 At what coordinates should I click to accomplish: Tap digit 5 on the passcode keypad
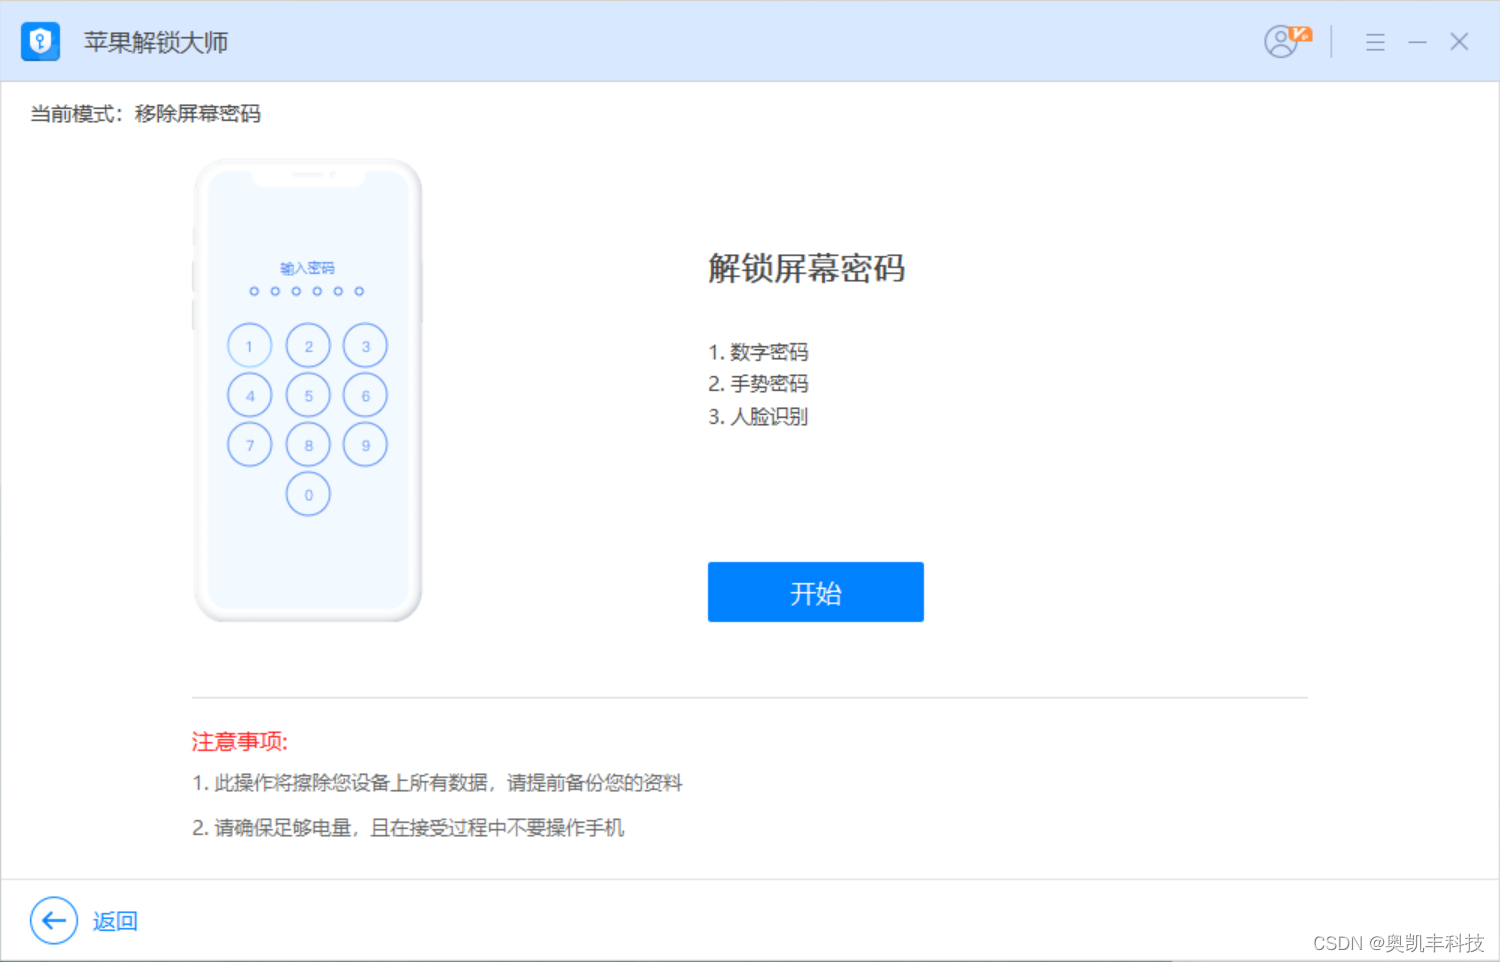coord(308,395)
